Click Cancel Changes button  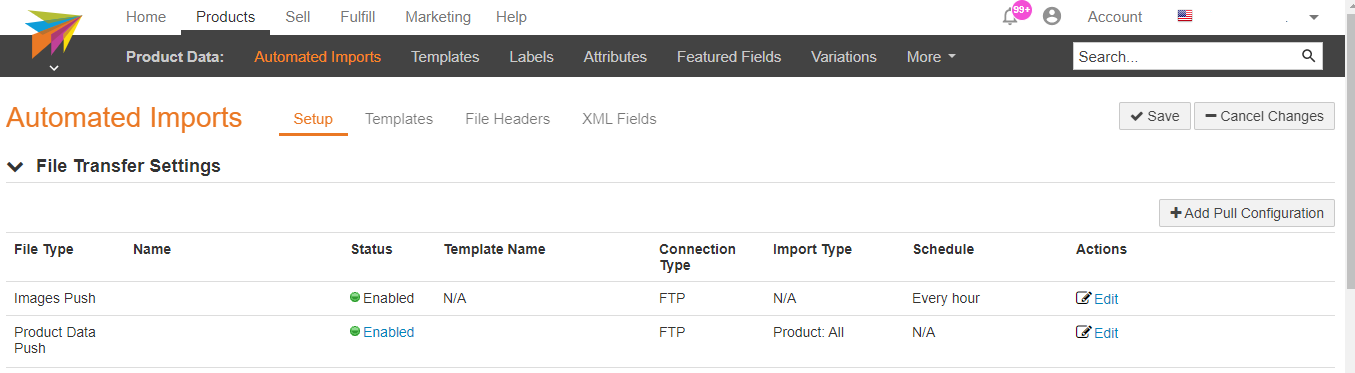(1264, 116)
